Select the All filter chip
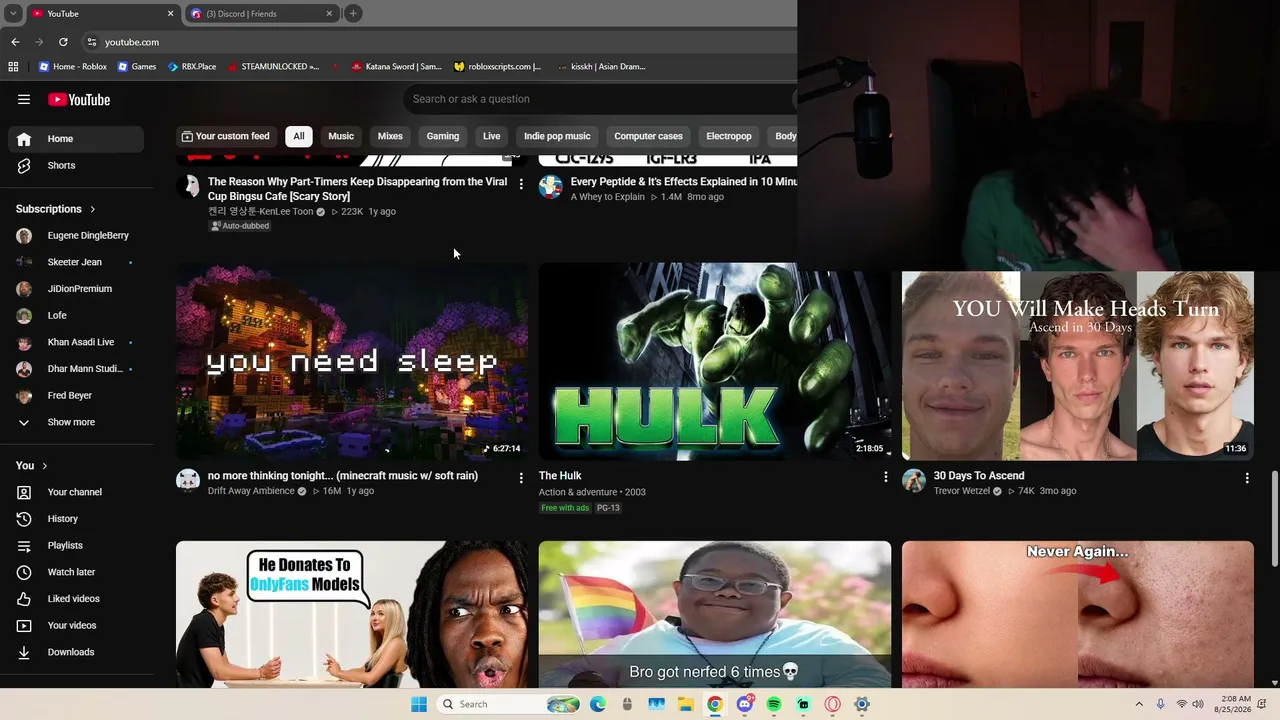The width and height of the screenshot is (1280, 720). [x=298, y=136]
